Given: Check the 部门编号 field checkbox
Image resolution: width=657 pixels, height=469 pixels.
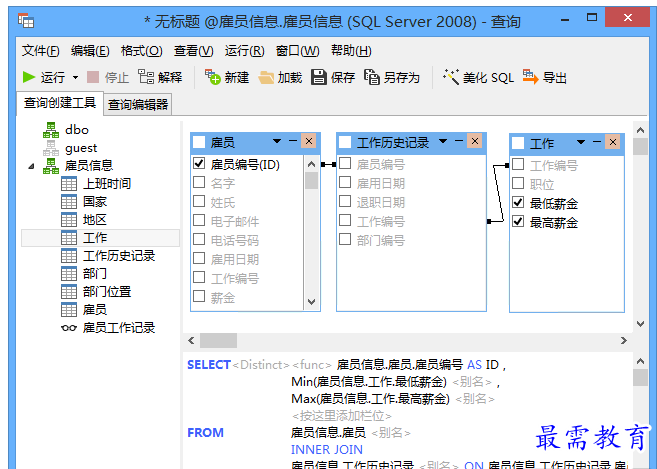Looking at the screenshot, I should 345,239.
